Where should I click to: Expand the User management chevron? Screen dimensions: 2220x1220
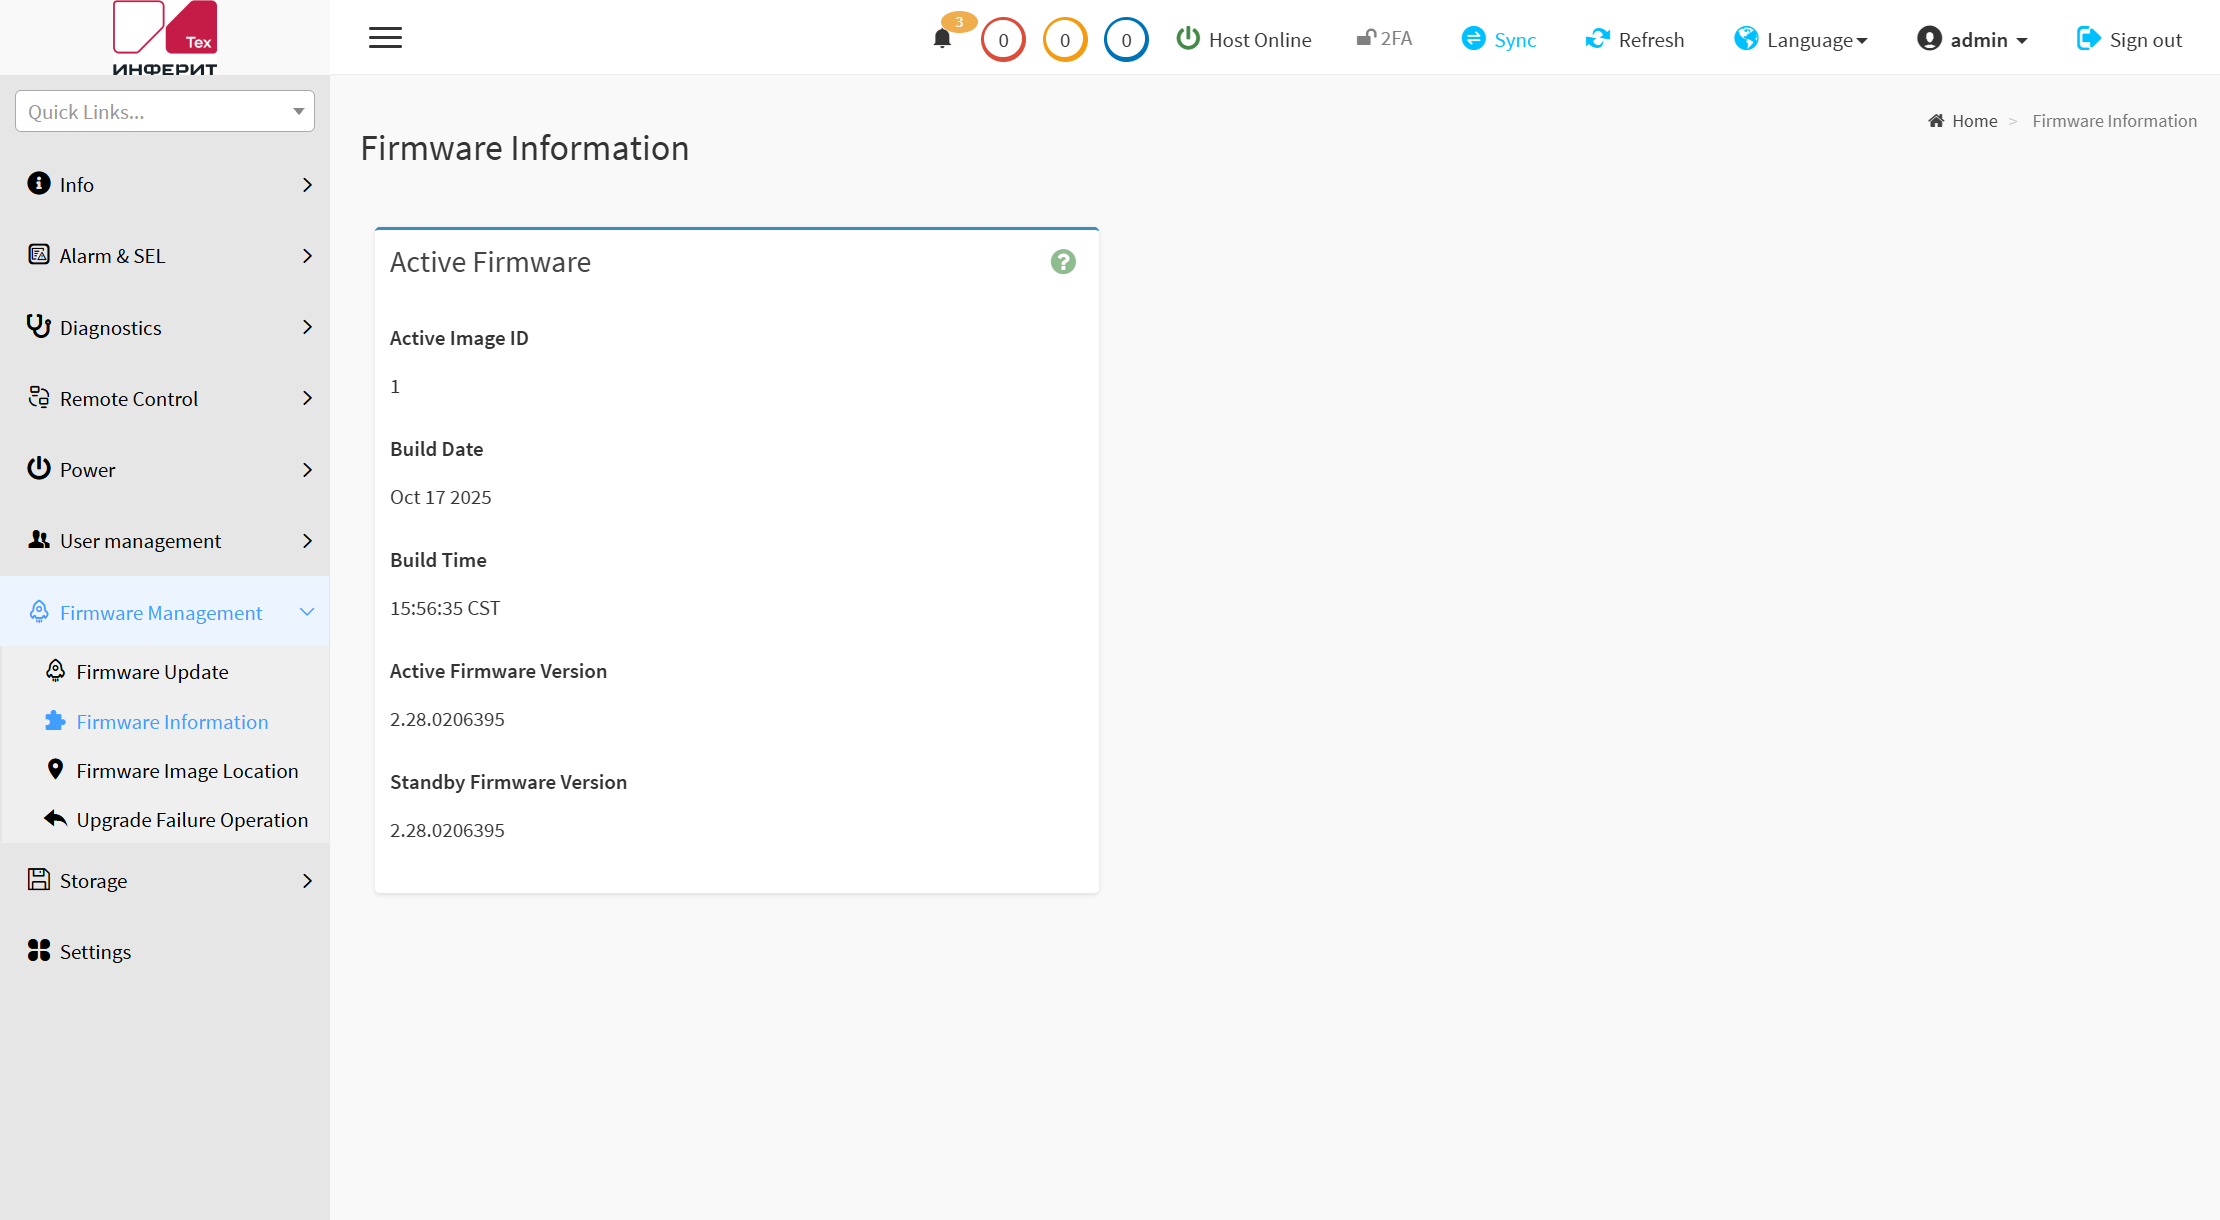[307, 541]
